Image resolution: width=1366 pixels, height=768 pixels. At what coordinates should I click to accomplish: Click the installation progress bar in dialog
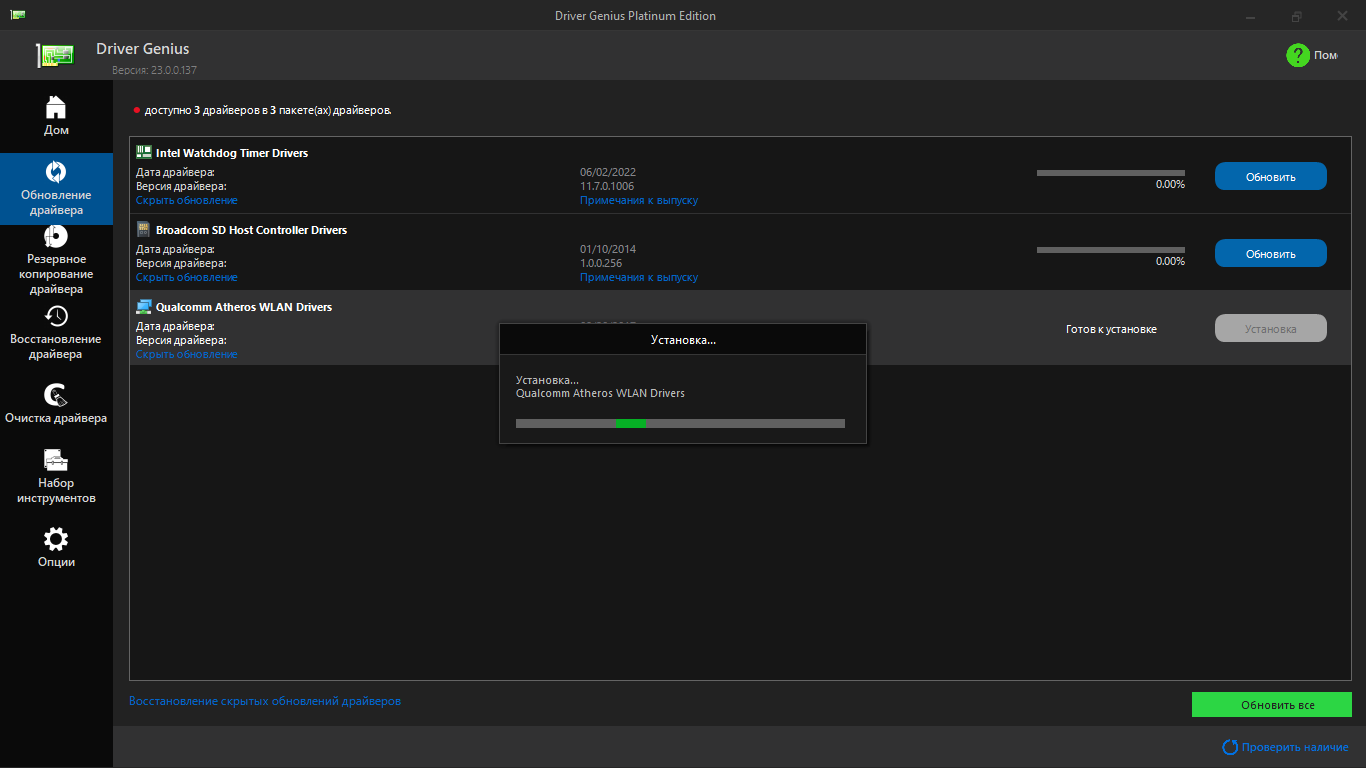[x=680, y=423]
